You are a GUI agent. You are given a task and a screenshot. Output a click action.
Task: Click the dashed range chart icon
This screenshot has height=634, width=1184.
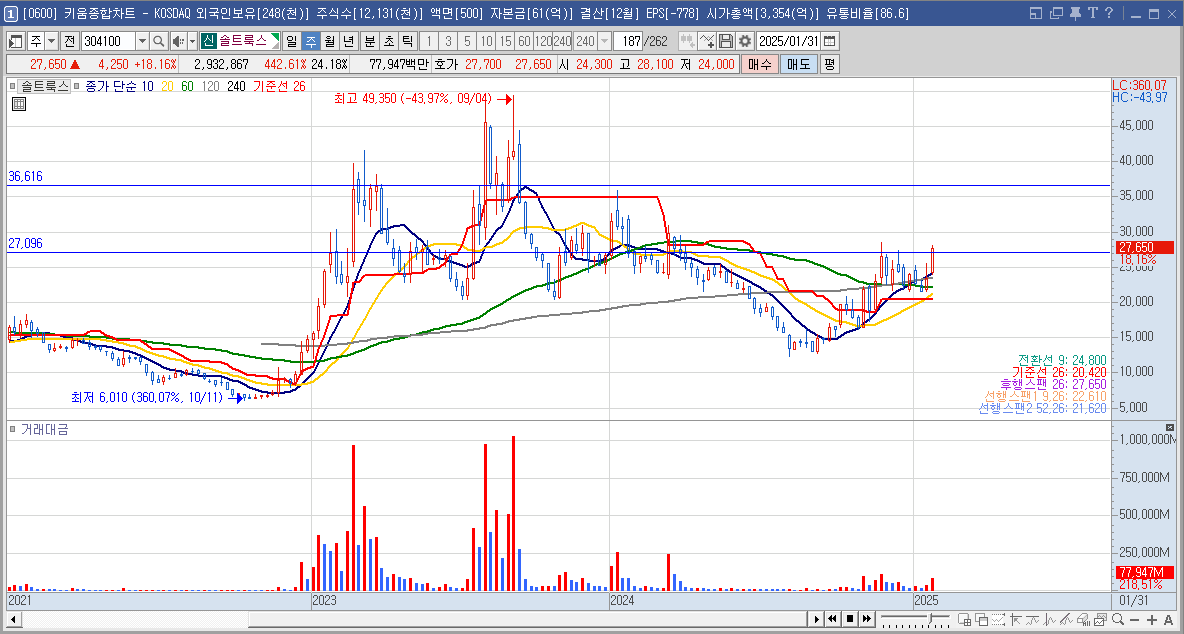click(x=998, y=619)
